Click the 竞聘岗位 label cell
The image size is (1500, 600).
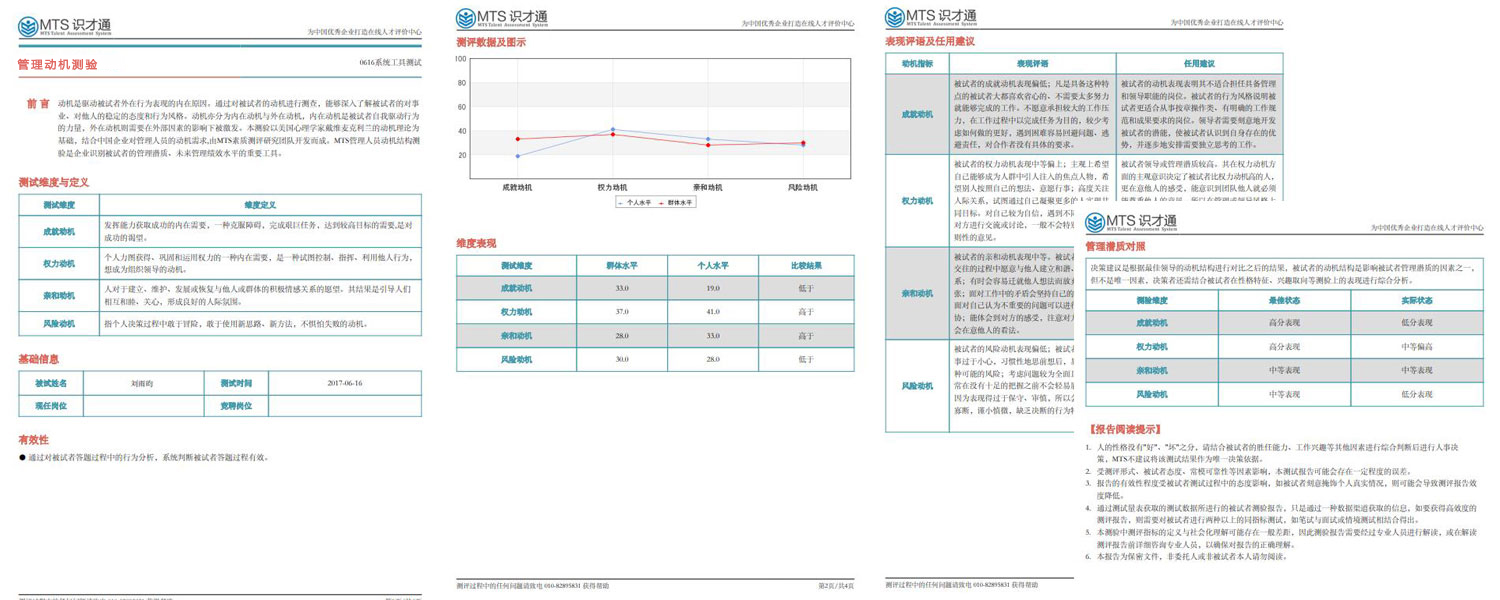pos(236,406)
